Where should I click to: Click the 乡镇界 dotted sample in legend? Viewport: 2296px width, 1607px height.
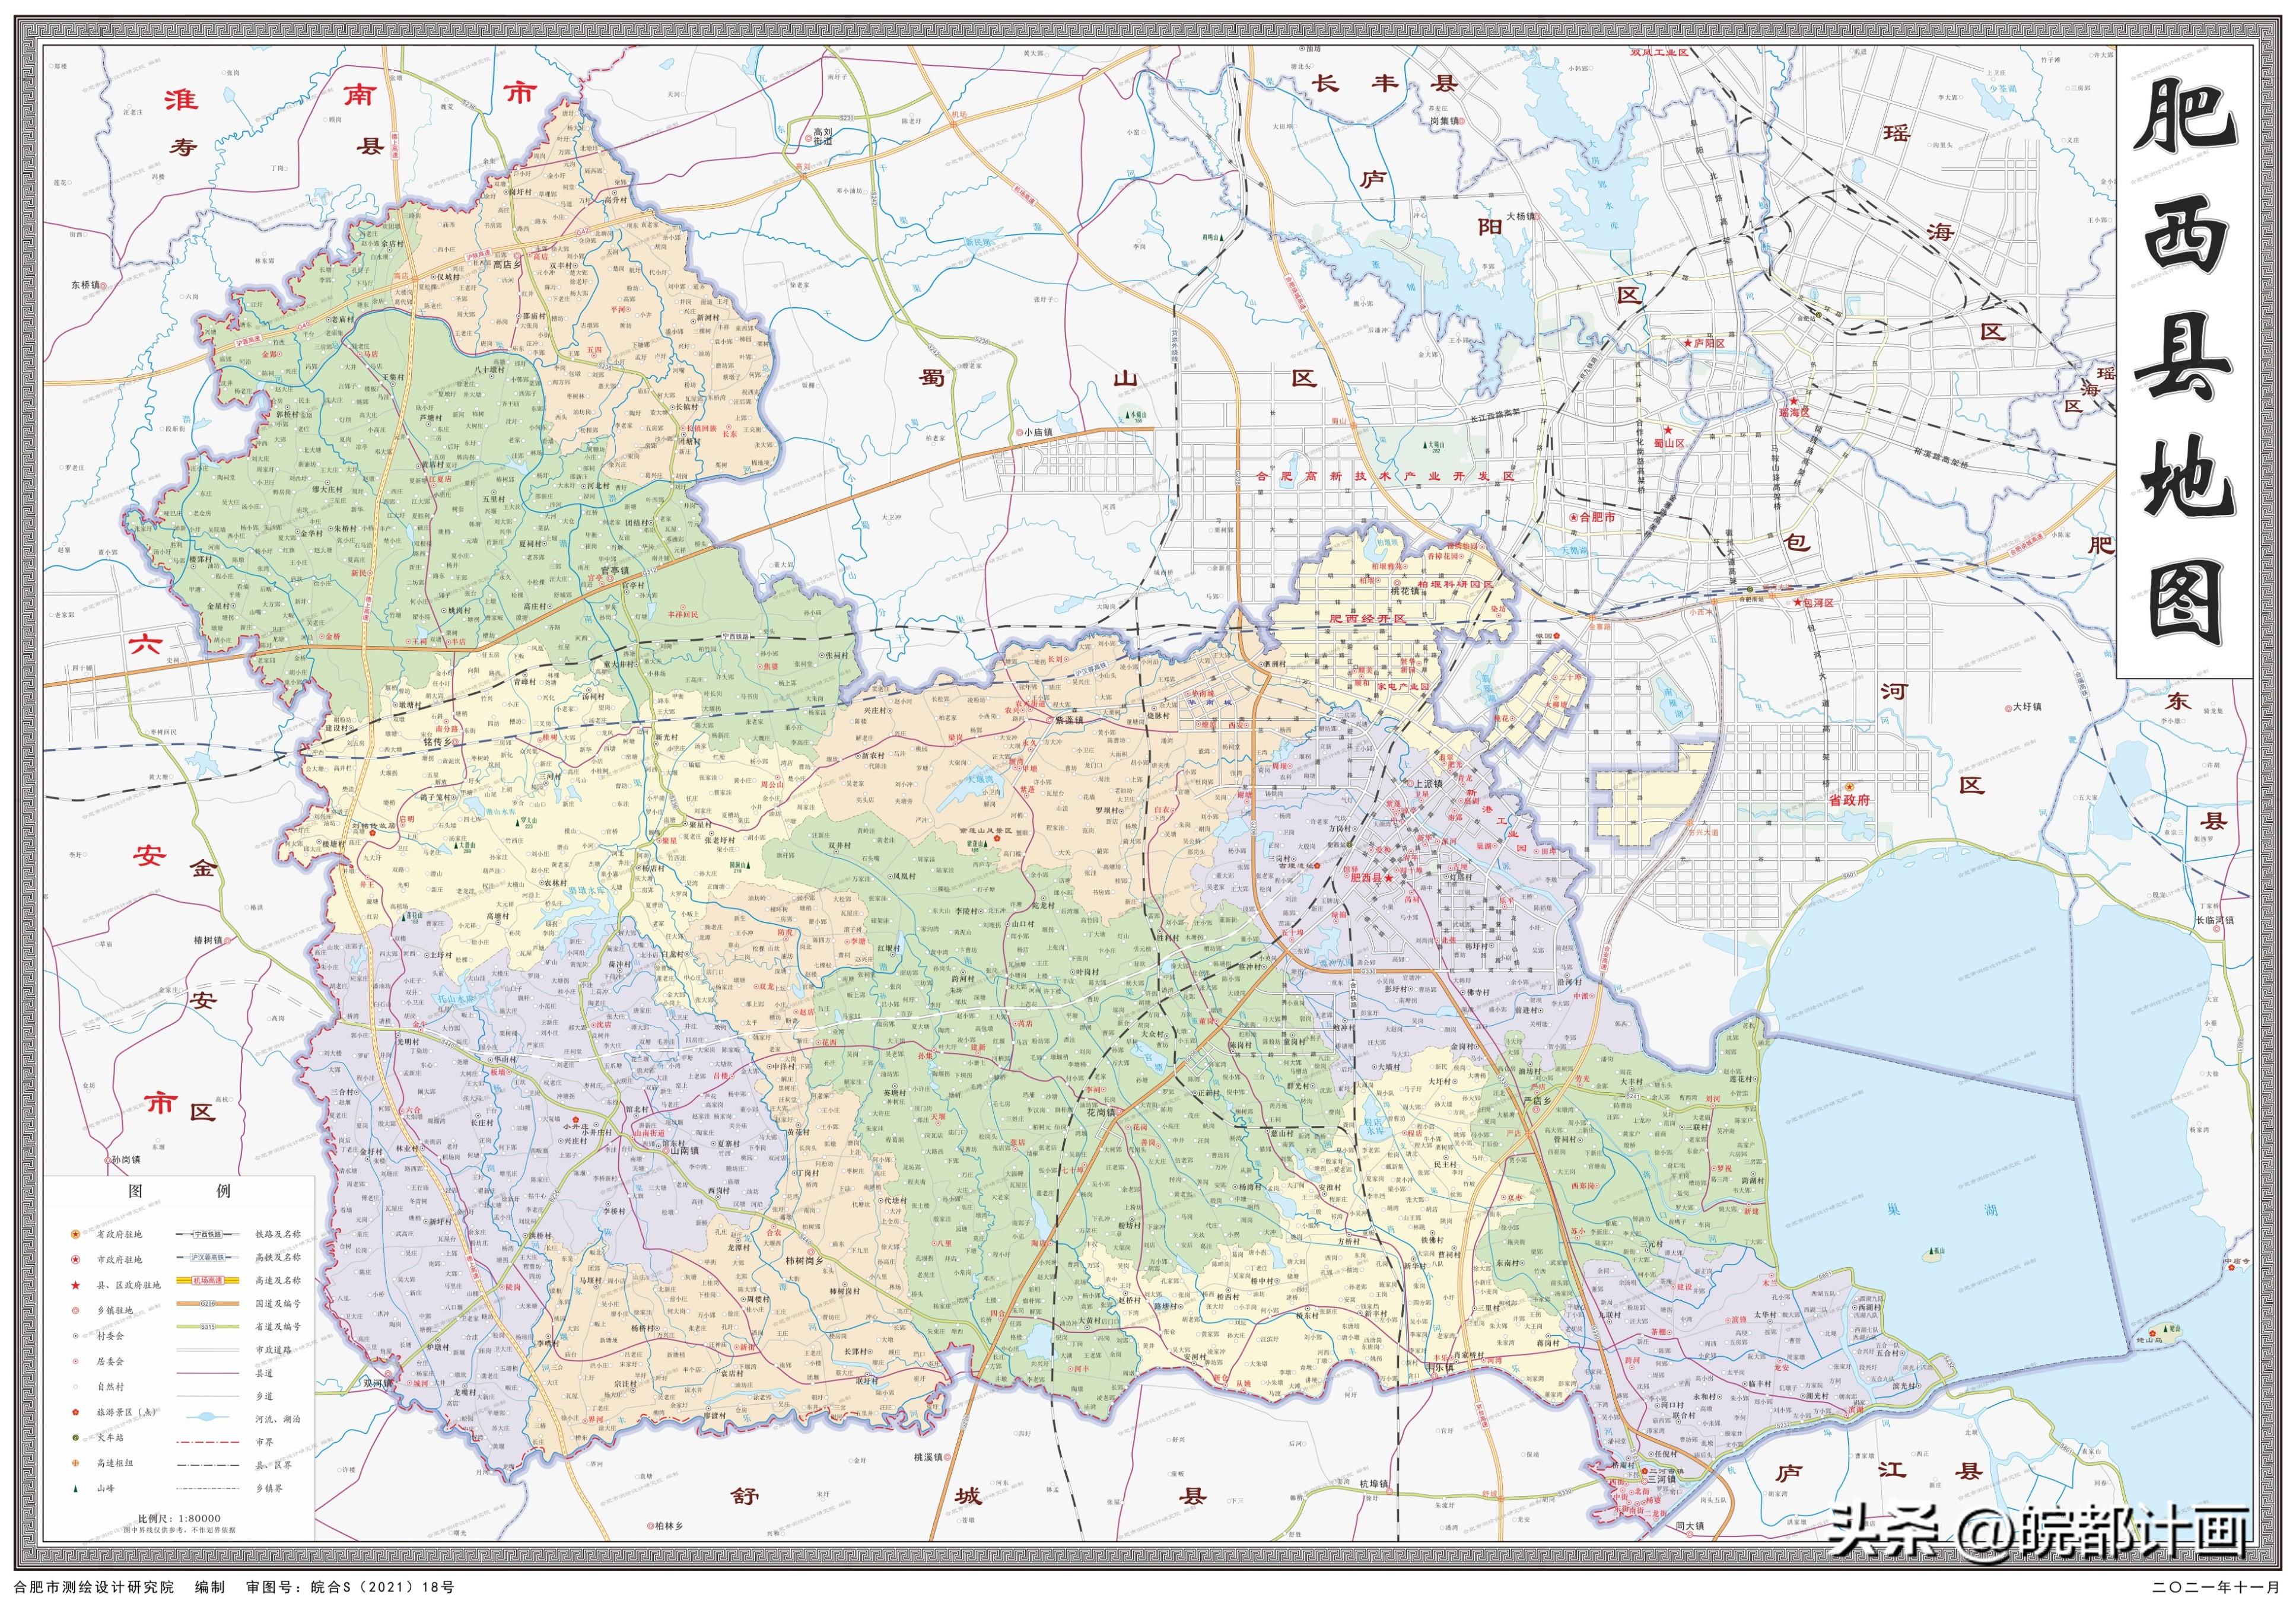pyautogui.click(x=209, y=1488)
